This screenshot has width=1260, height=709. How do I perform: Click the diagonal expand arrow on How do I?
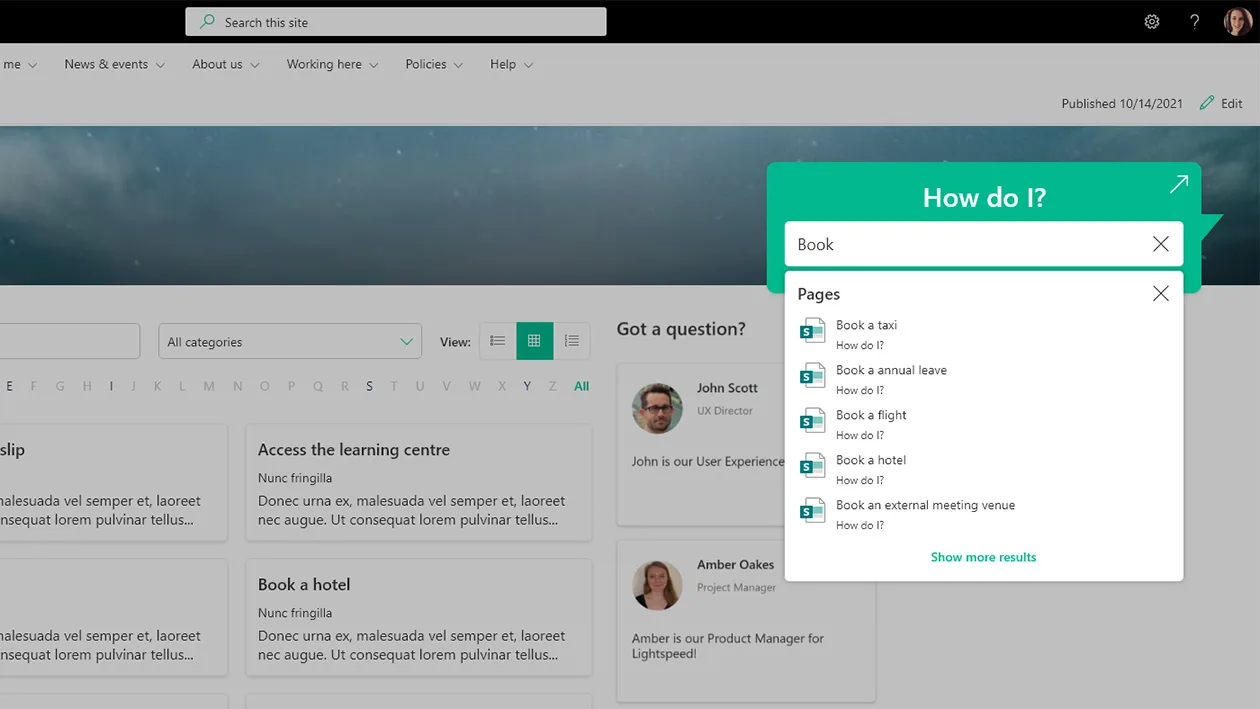[1178, 185]
